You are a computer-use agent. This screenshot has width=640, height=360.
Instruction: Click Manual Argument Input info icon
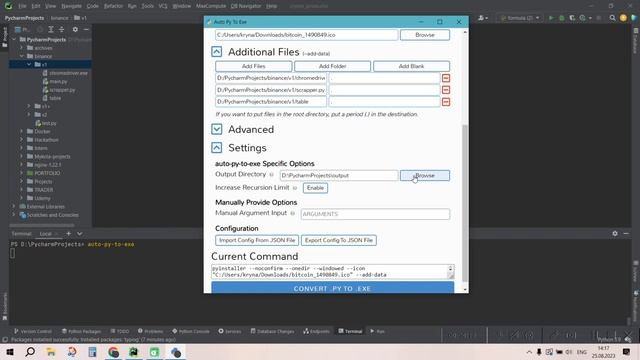point(293,213)
